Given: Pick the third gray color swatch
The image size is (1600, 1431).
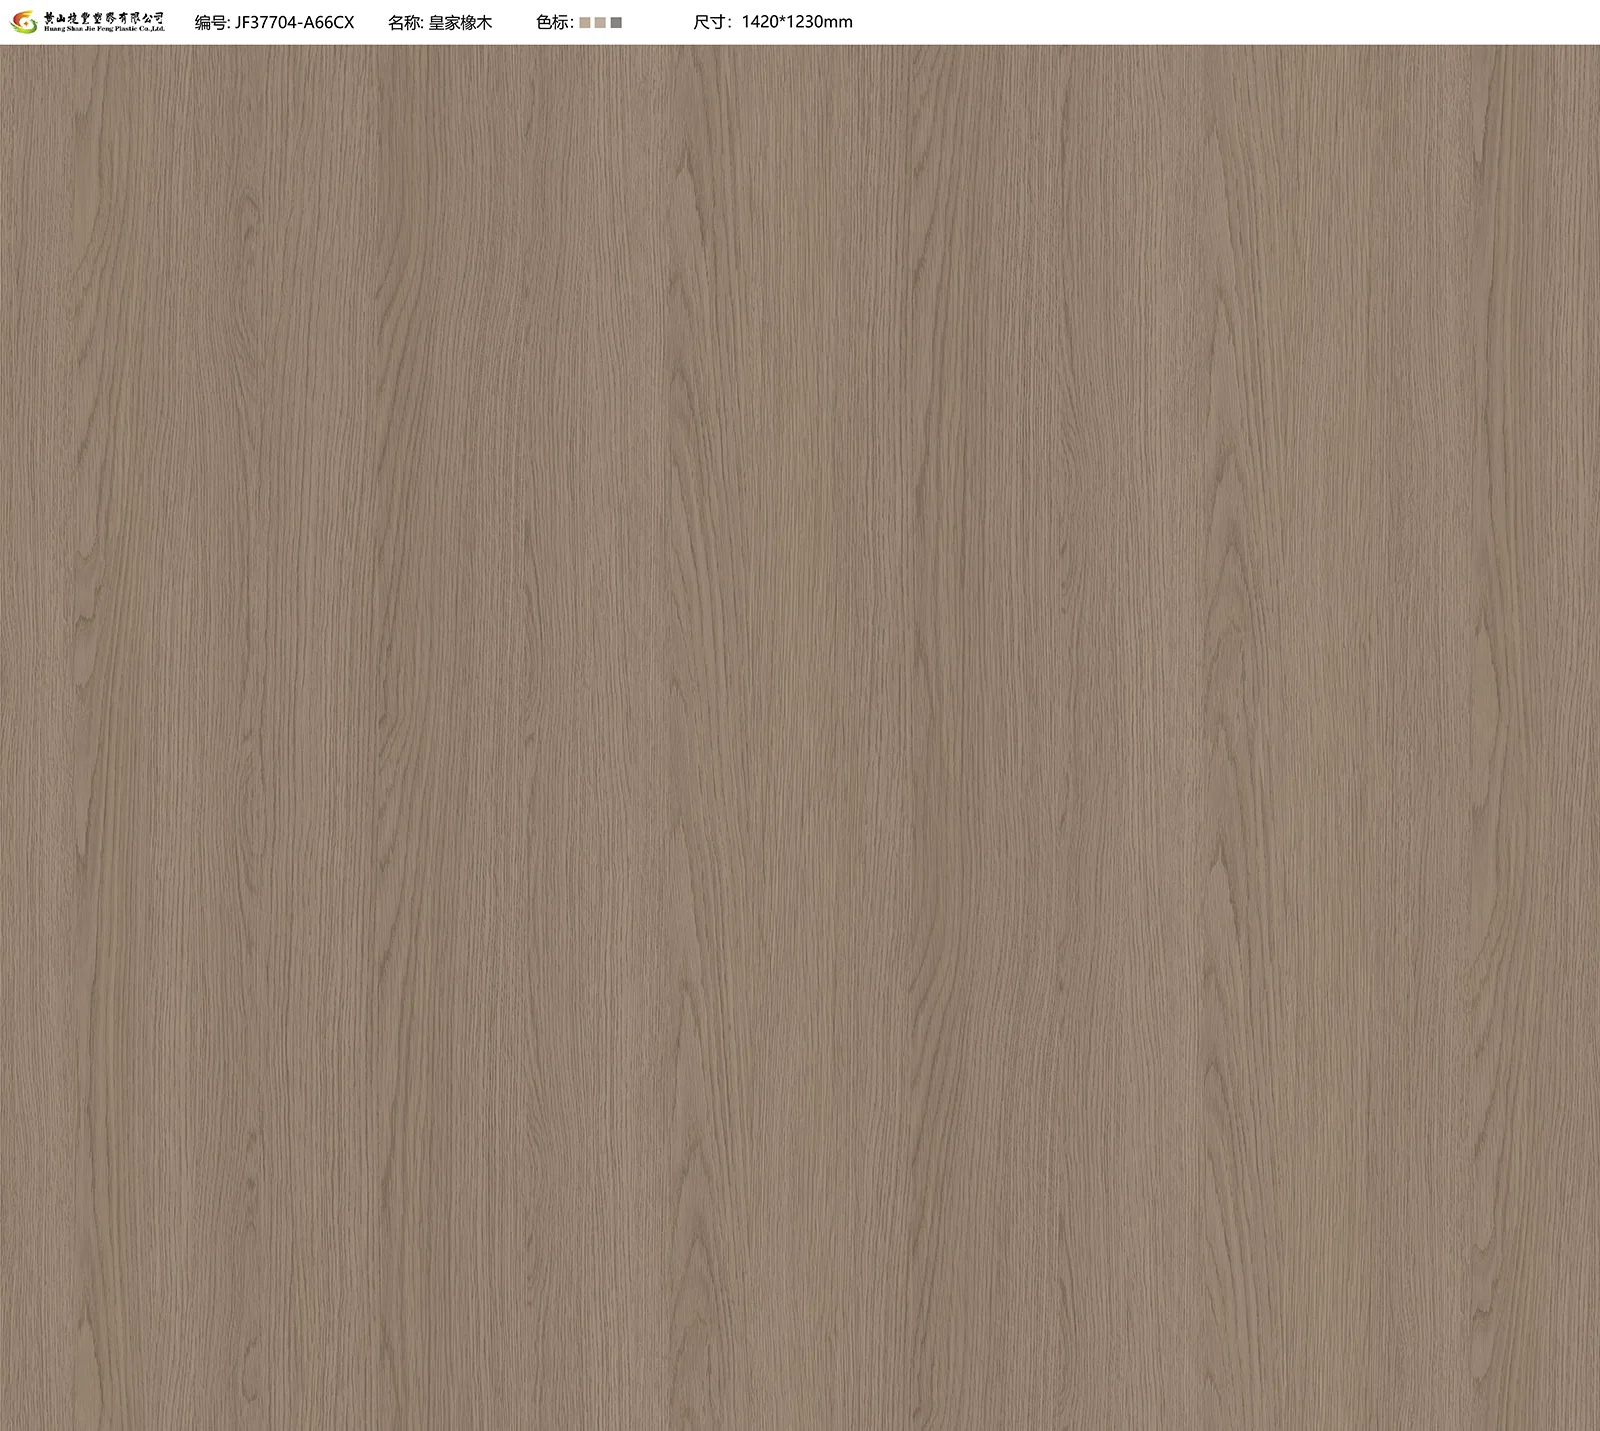Looking at the screenshot, I should [616, 23].
